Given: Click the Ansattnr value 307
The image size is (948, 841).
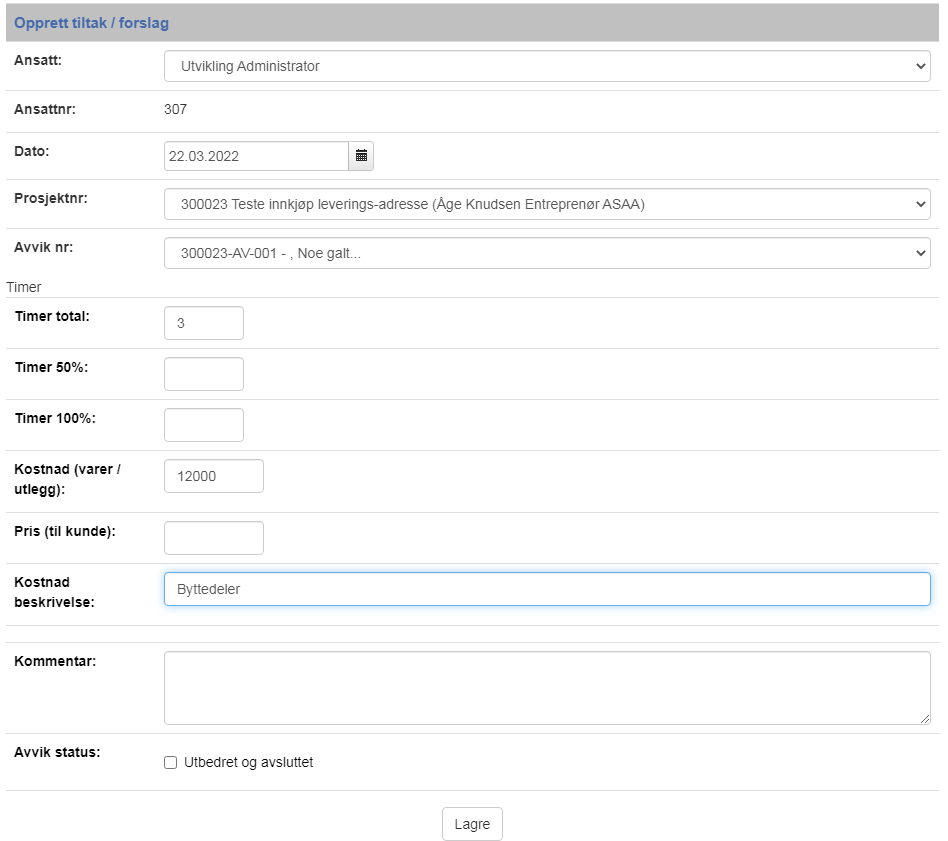Looking at the screenshot, I should pos(175,109).
